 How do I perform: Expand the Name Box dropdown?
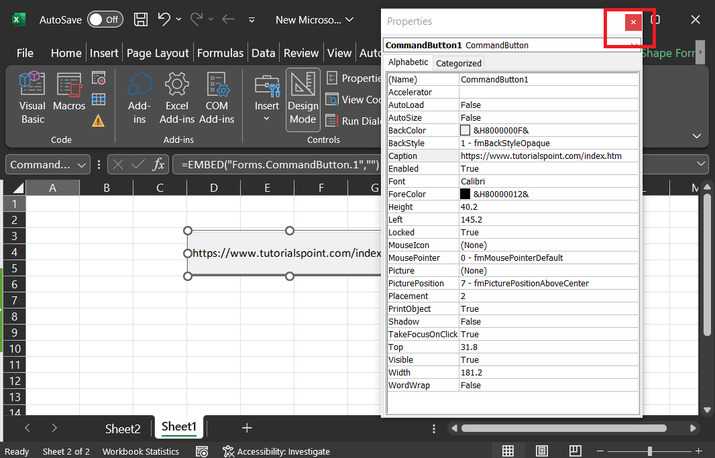click(x=82, y=164)
